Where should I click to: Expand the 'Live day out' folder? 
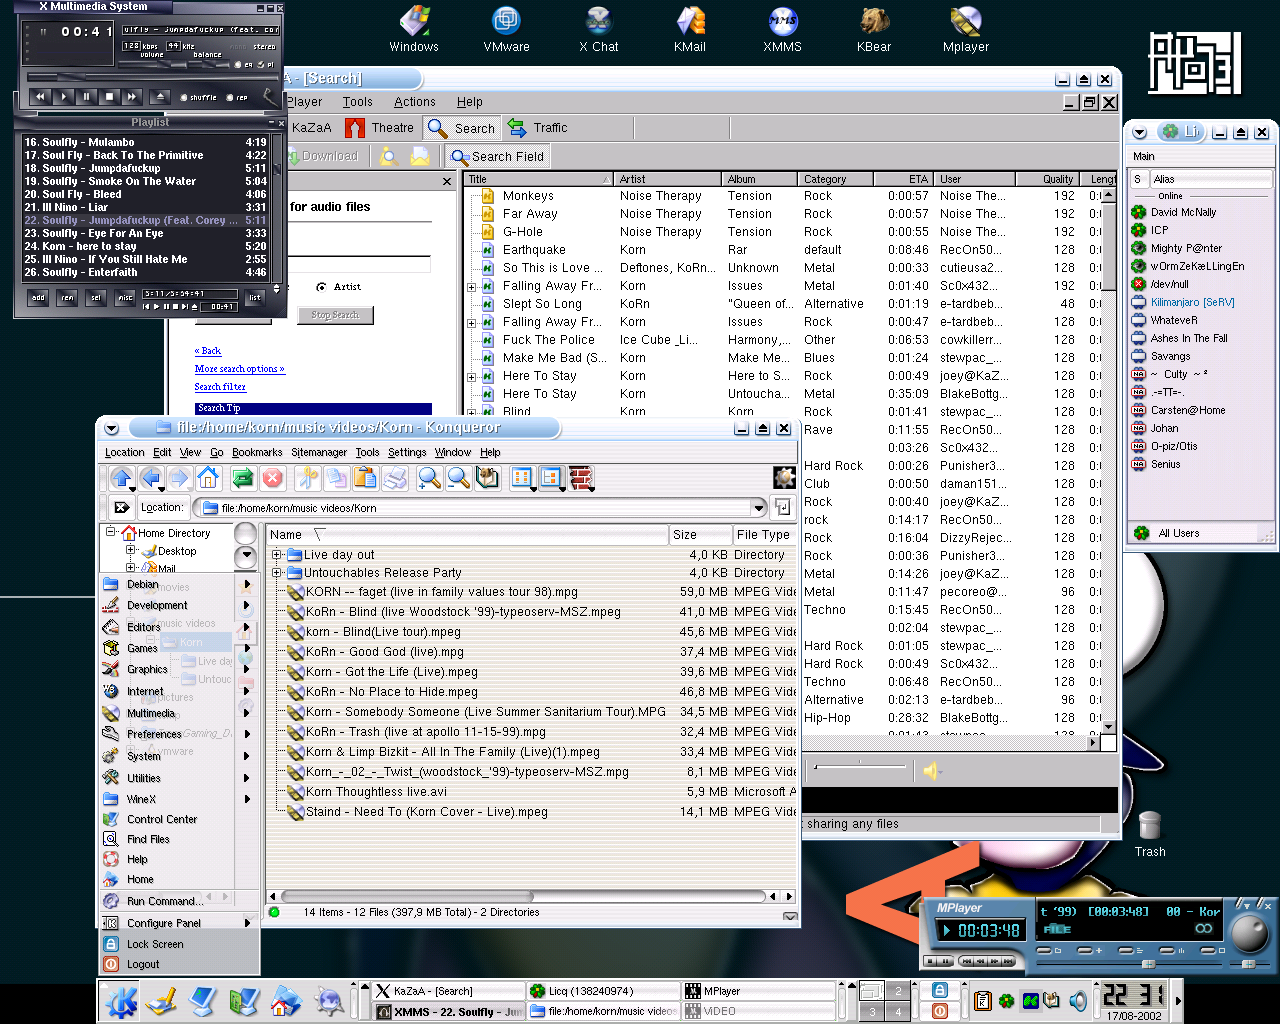pos(276,555)
